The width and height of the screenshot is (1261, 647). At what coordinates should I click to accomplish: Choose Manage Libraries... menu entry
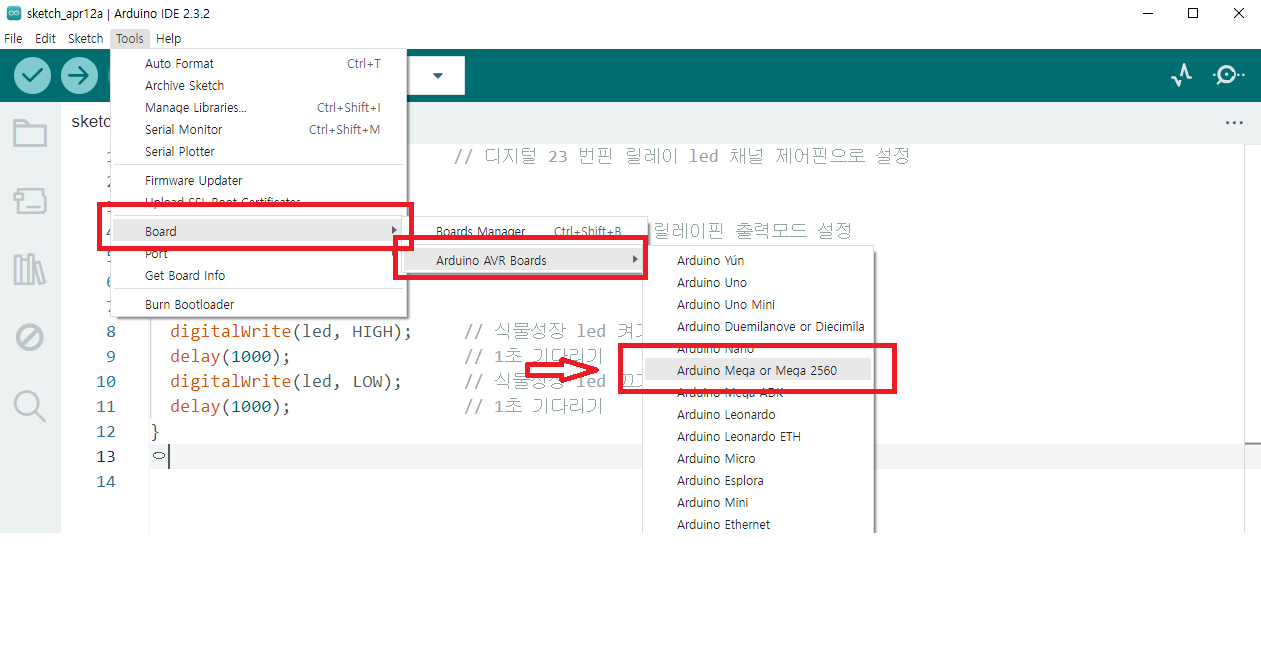260,107
